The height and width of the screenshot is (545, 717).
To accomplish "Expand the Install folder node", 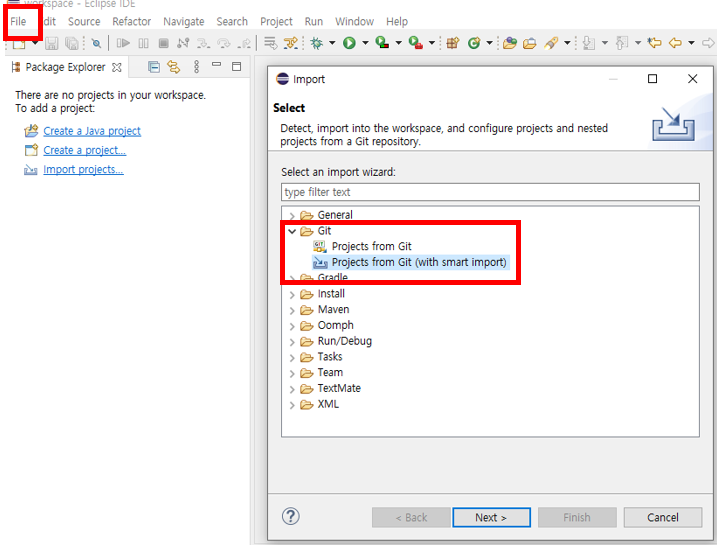I will pos(292,294).
